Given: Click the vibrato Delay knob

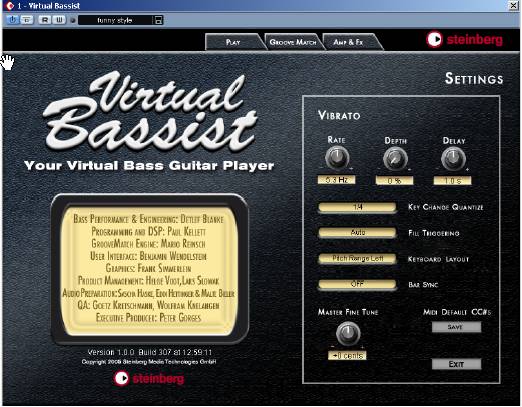Looking at the screenshot, I should point(453,158).
